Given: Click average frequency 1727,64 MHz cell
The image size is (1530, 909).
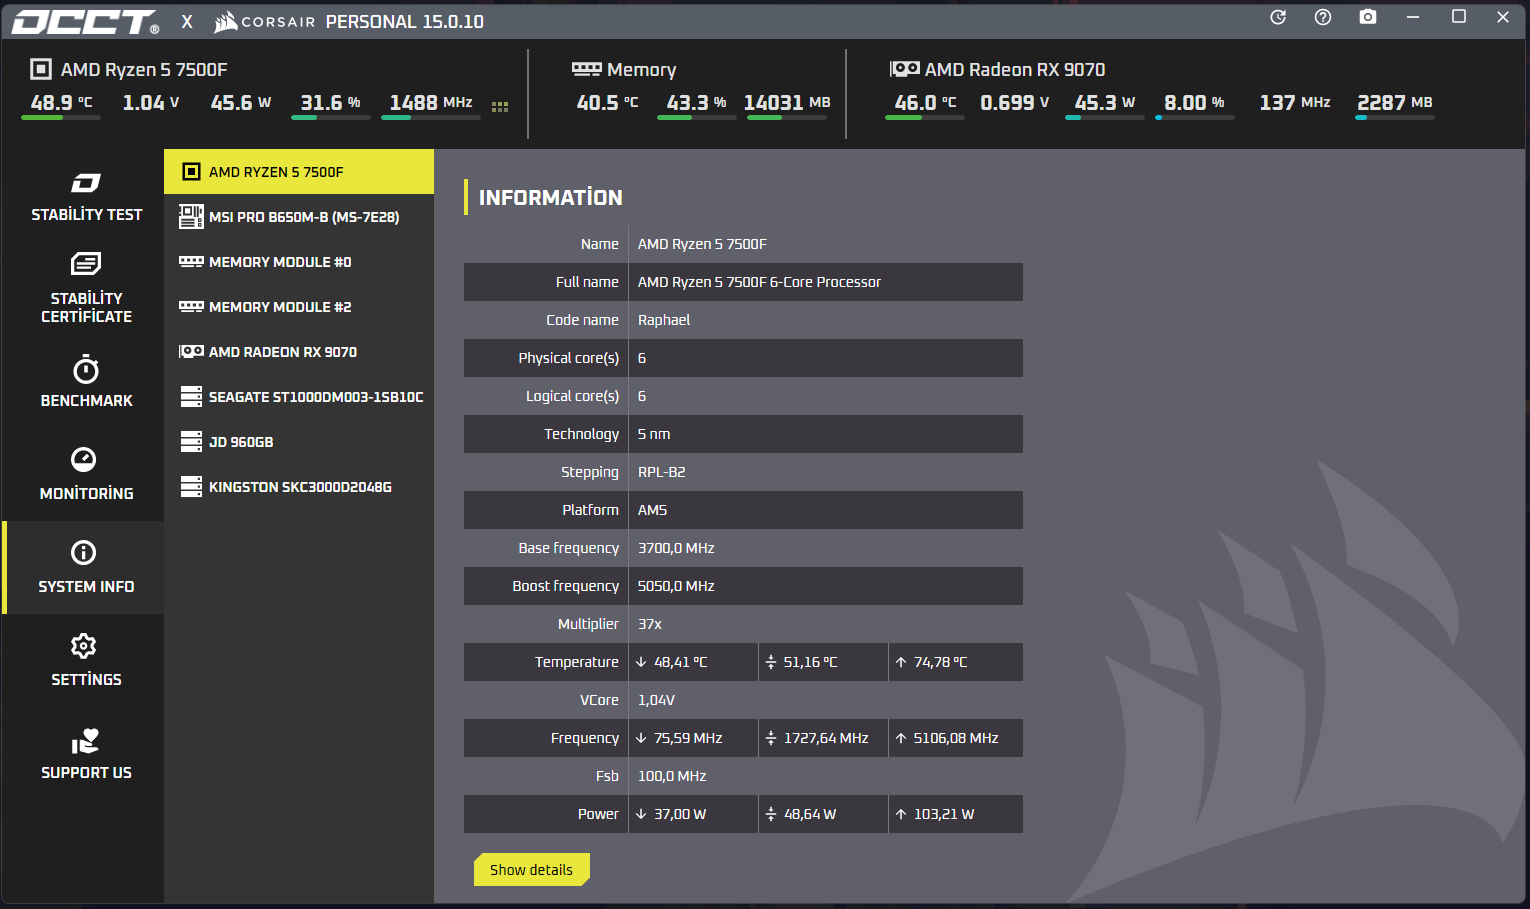Looking at the screenshot, I should [x=823, y=738].
